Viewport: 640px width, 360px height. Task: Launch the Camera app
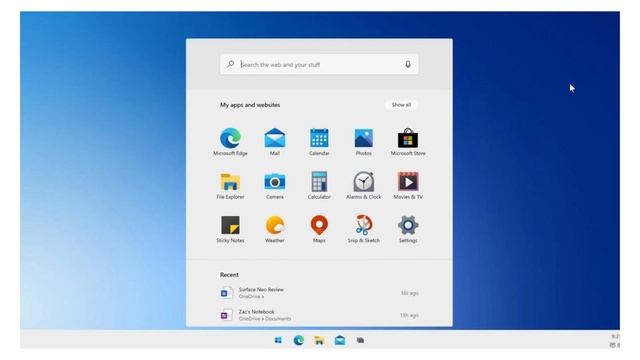pos(275,186)
